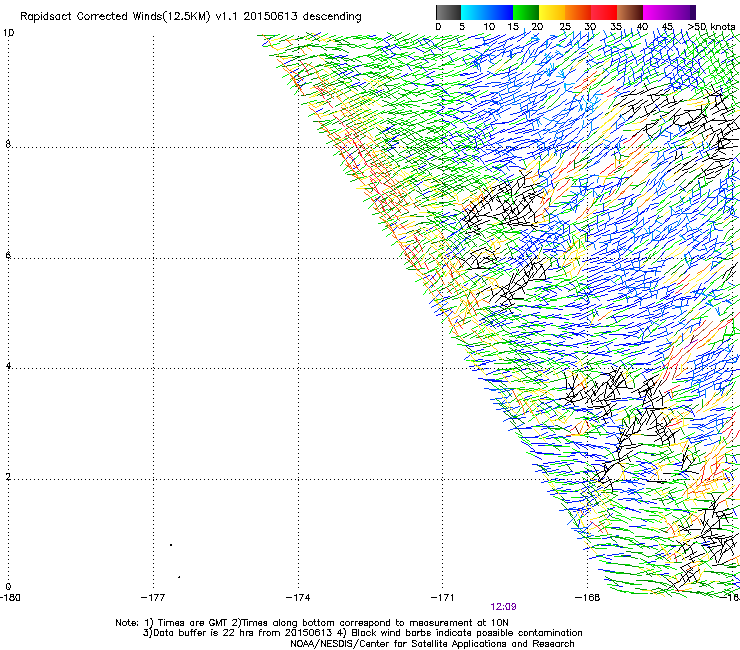740x650 pixels.
Task: Click the longitude label '-177'
Action: (153, 598)
